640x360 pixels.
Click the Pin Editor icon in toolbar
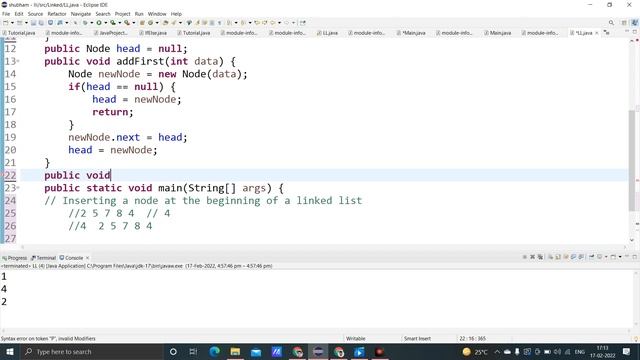pyautogui.click(x=303, y=23)
